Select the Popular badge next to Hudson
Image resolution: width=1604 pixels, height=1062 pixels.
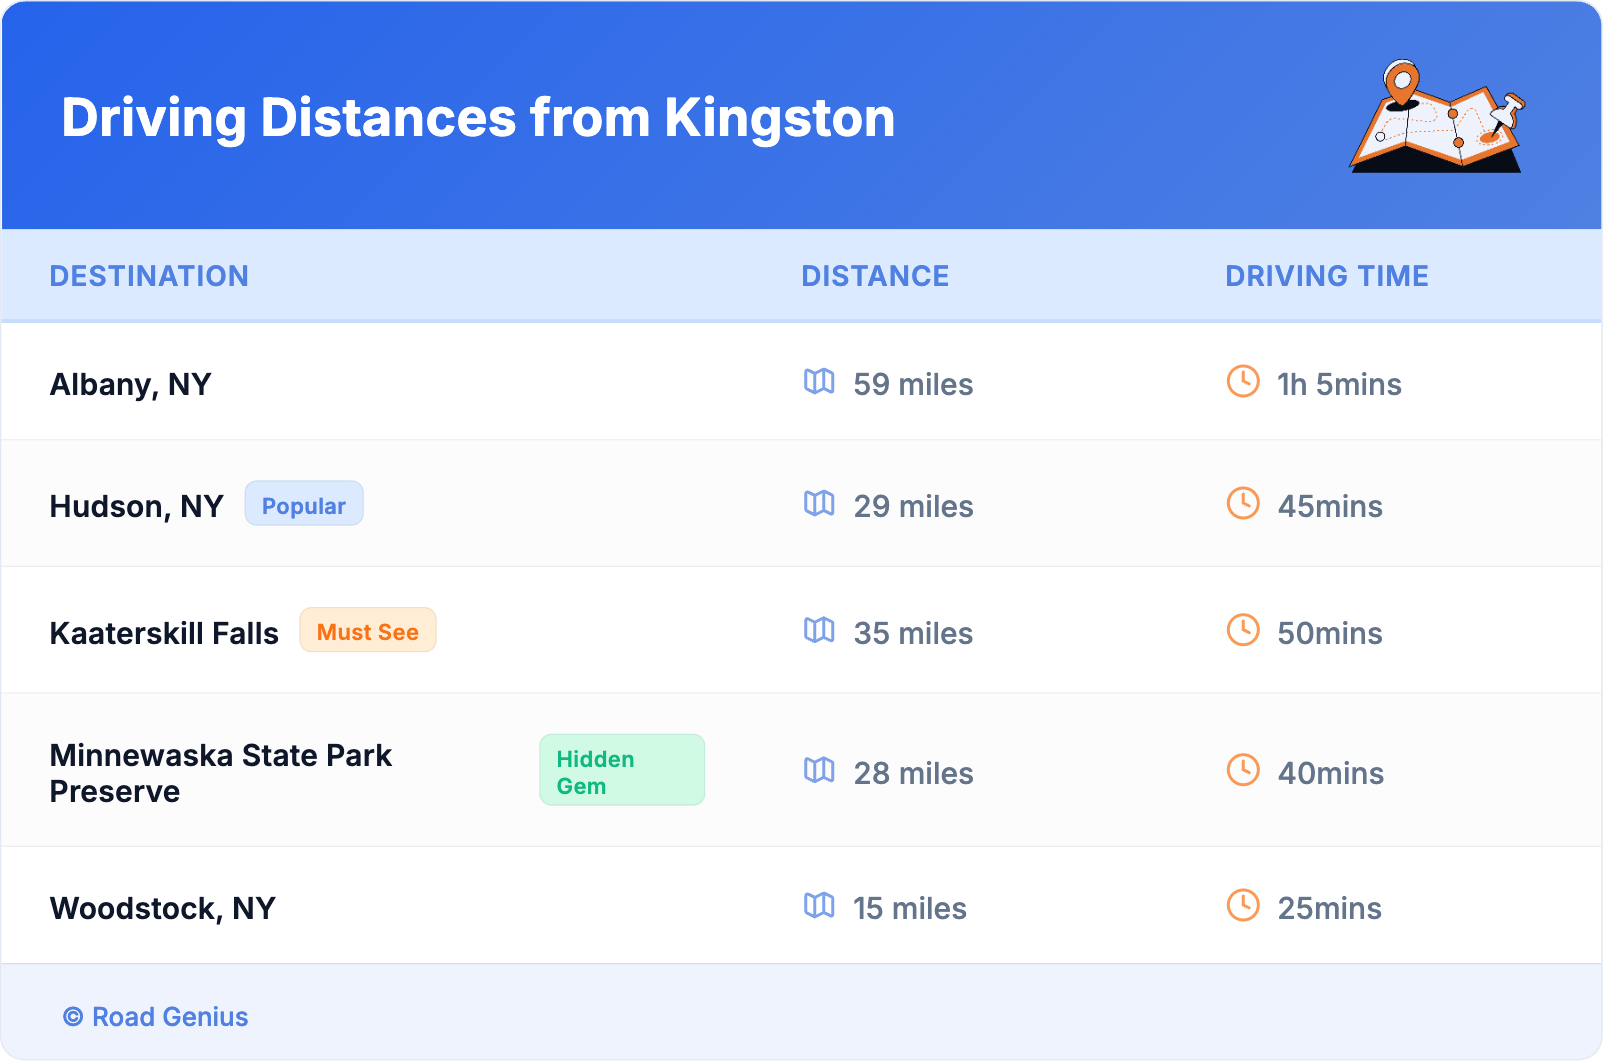click(x=304, y=505)
